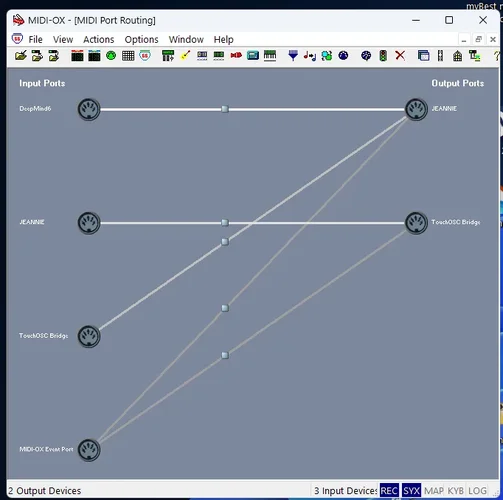Toggle the MAP status bar indicator

pyautogui.click(x=434, y=491)
